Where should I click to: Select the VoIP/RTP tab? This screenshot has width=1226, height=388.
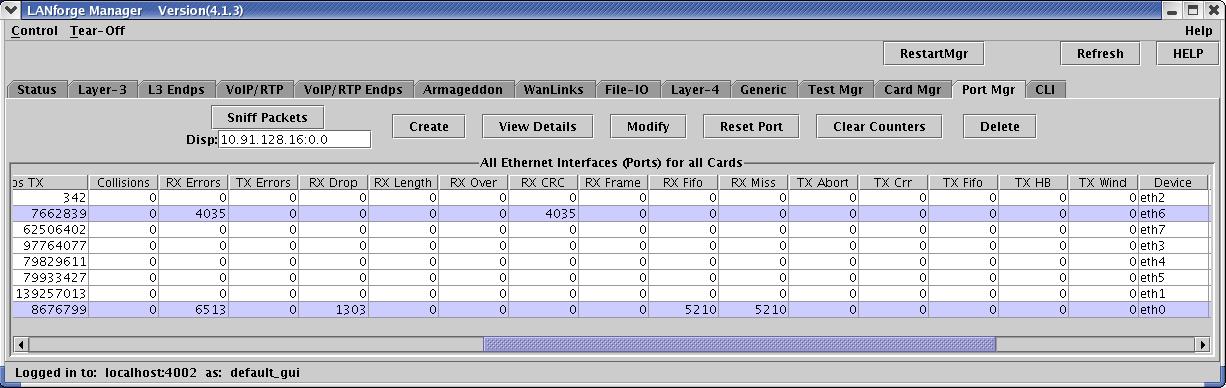click(254, 89)
